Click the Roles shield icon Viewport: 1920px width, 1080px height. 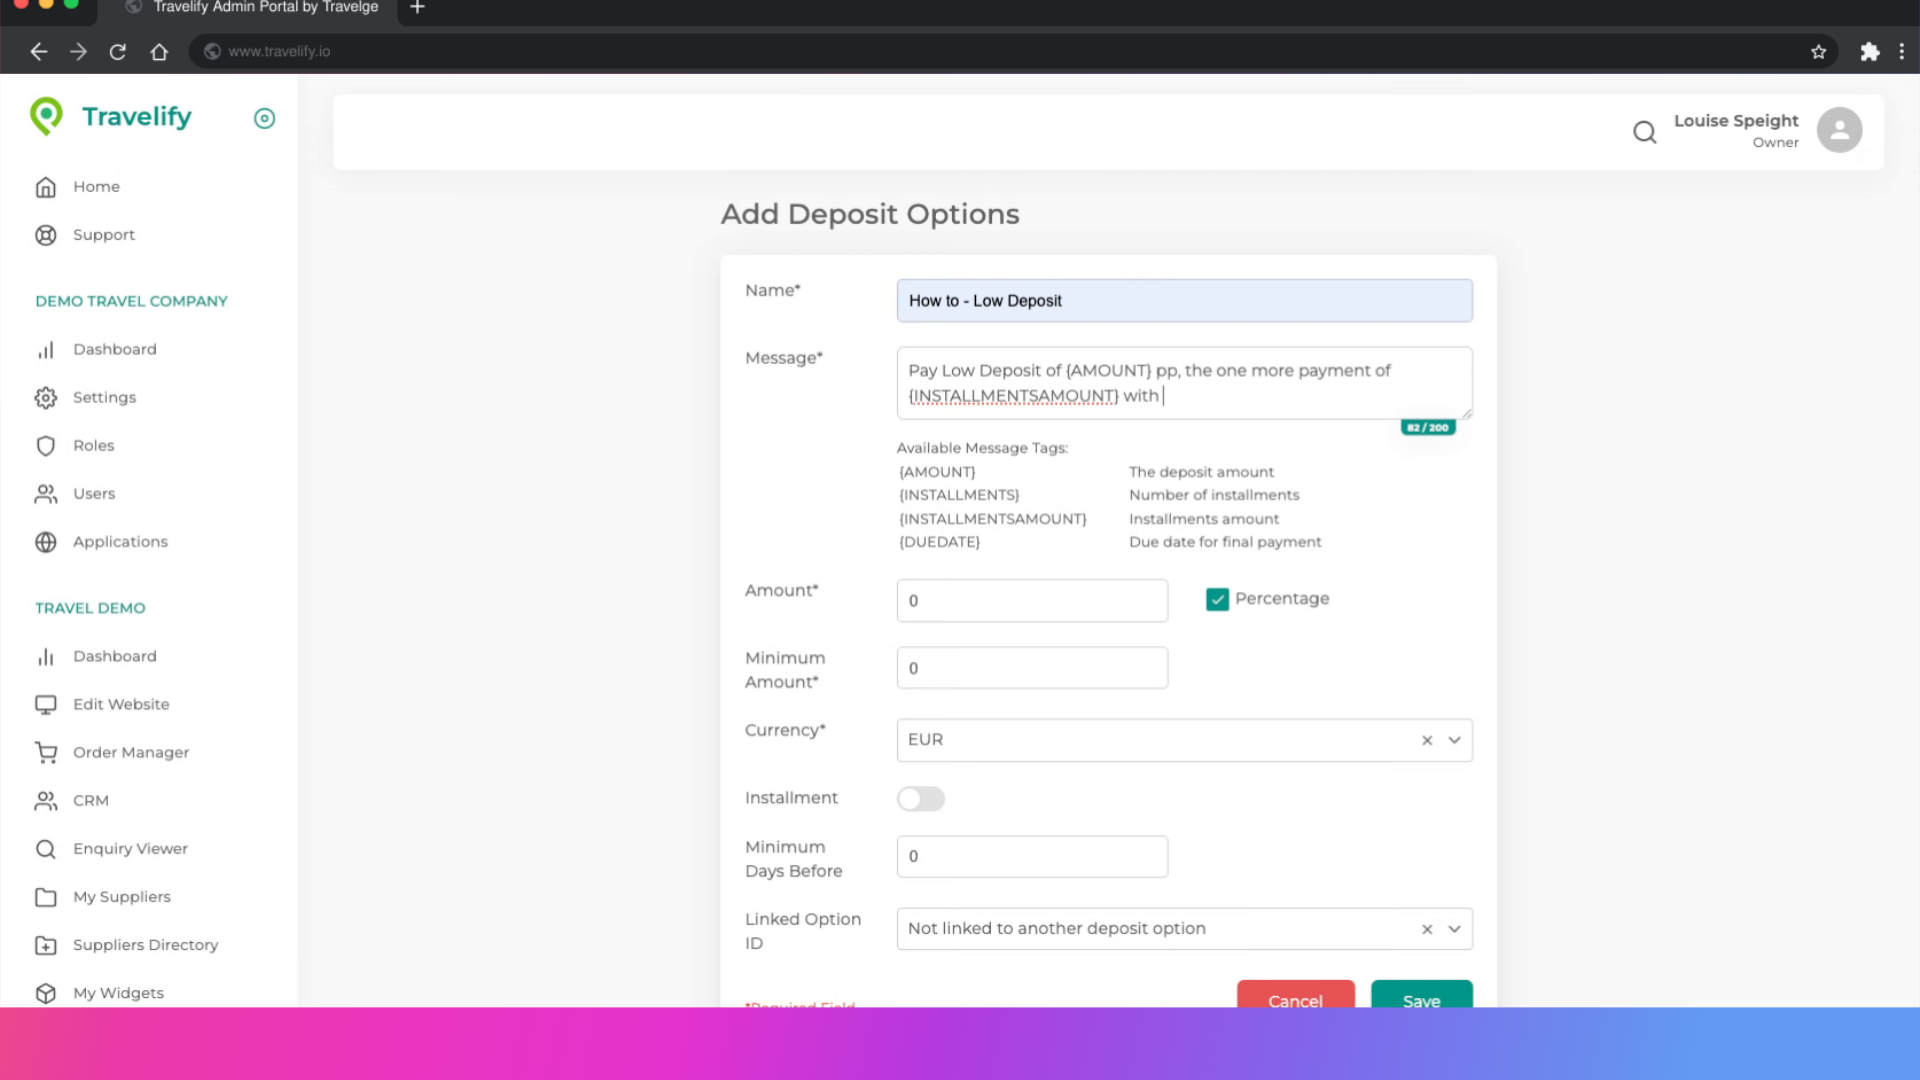pos(46,445)
